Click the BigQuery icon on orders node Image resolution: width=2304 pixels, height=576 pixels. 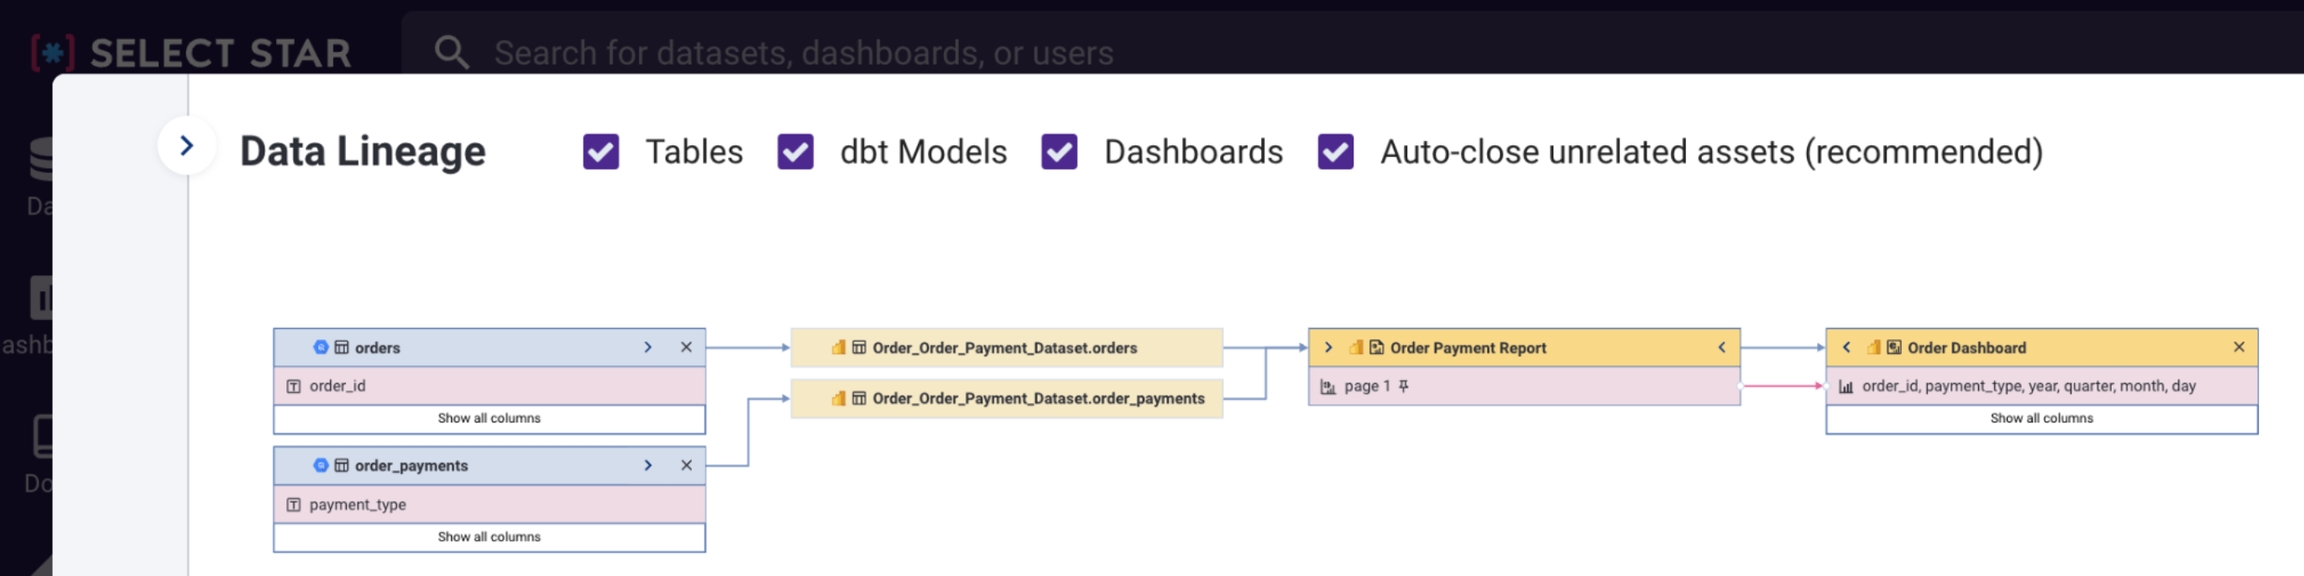(x=320, y=347)
